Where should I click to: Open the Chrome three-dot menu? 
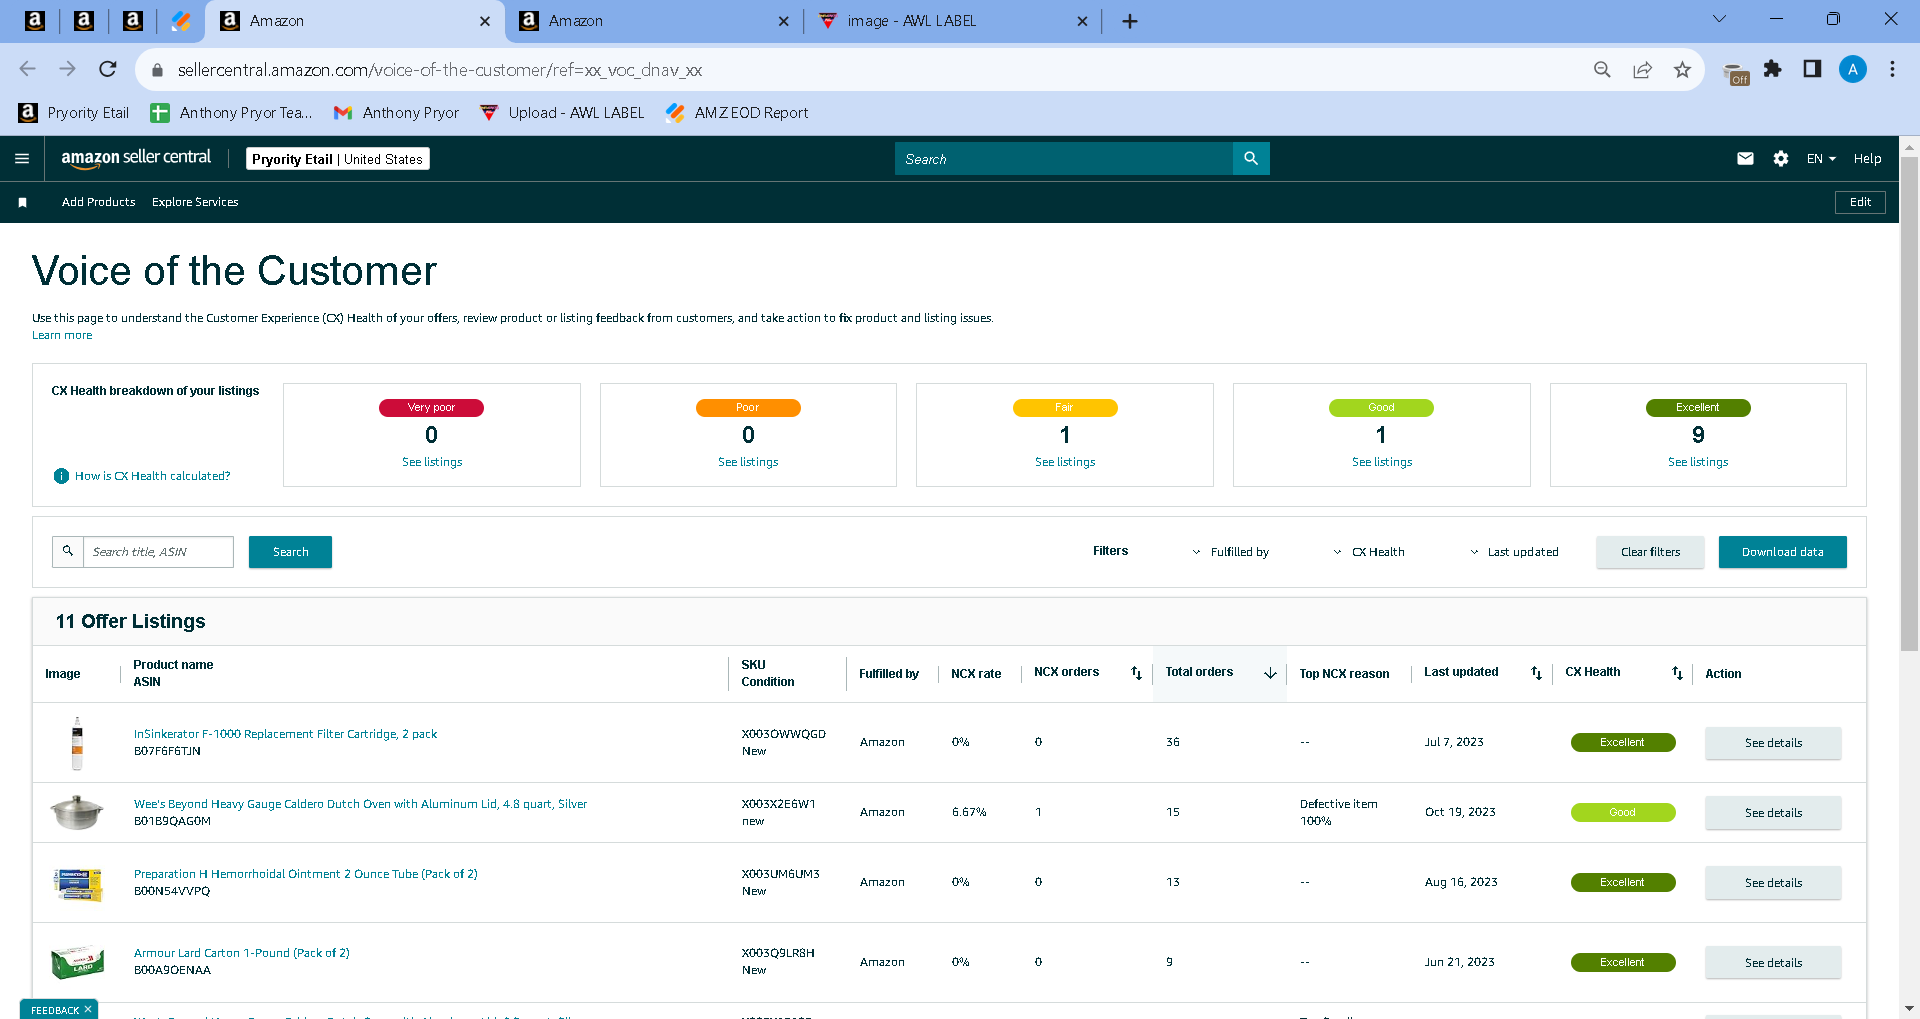point(1892,69)
